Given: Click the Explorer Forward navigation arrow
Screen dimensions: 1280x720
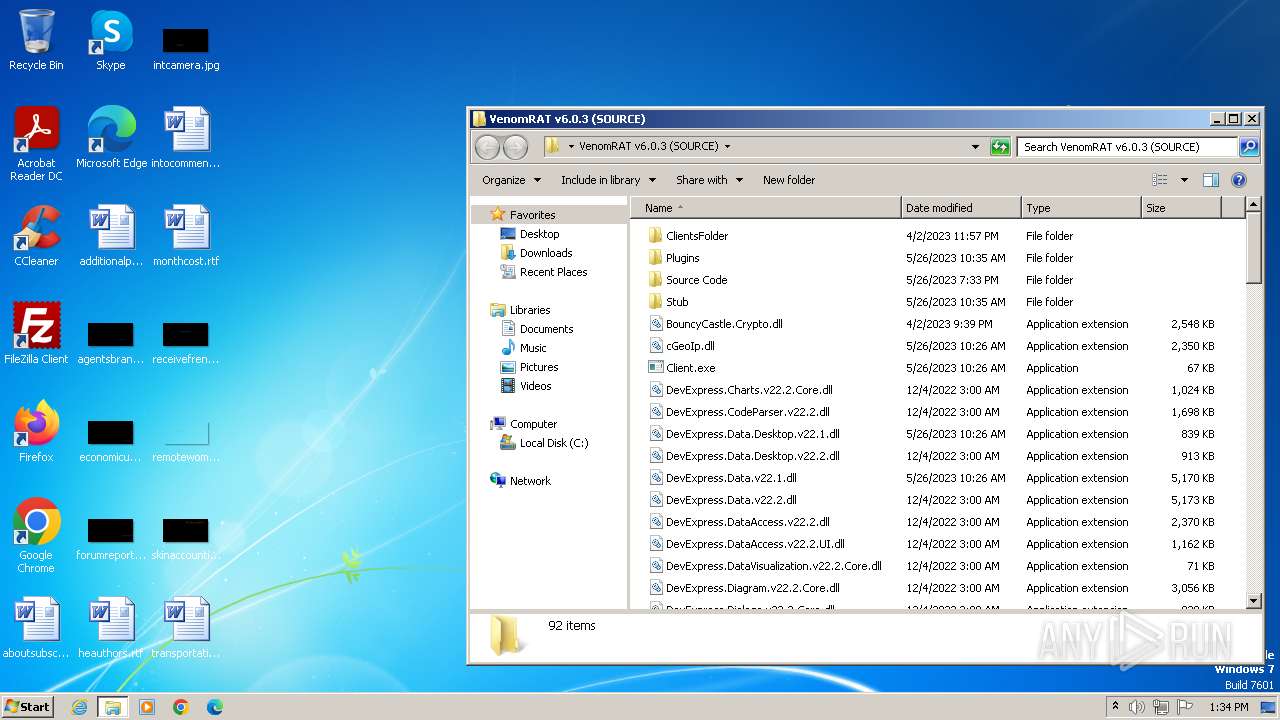Looking at the screenshot, I should click(515, 147).
